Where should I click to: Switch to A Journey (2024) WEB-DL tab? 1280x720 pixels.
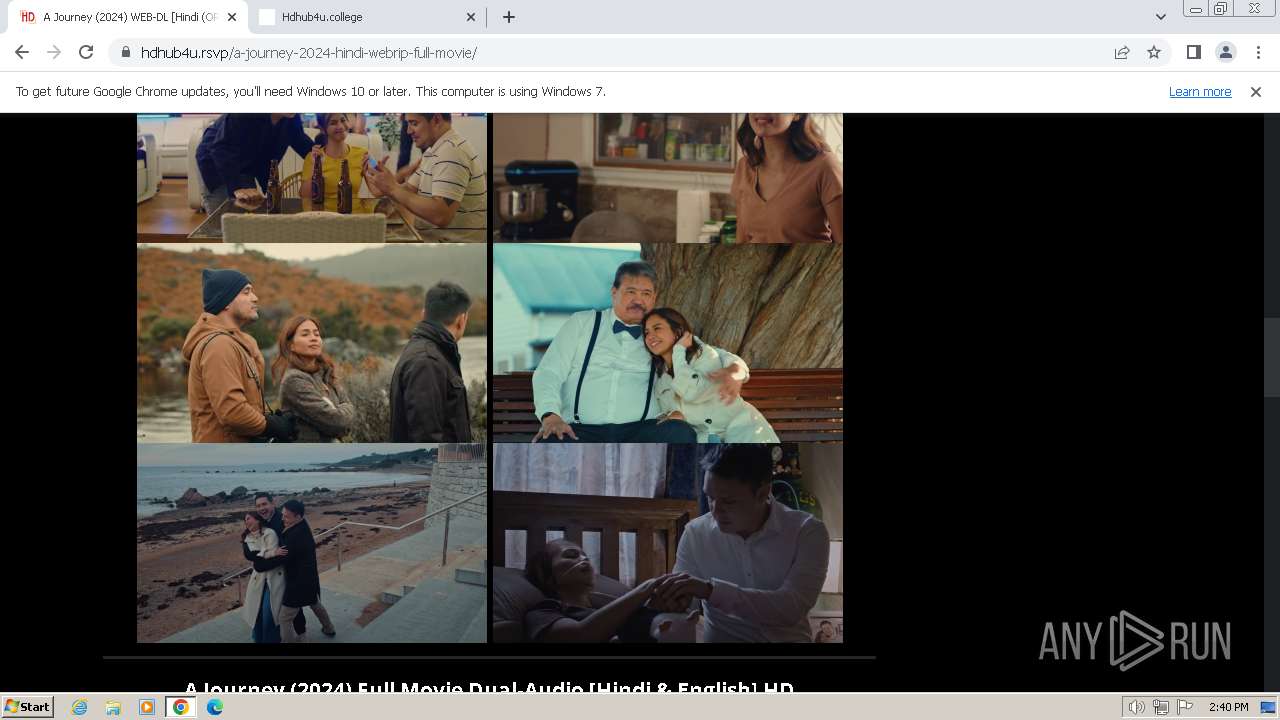point(130,17)
